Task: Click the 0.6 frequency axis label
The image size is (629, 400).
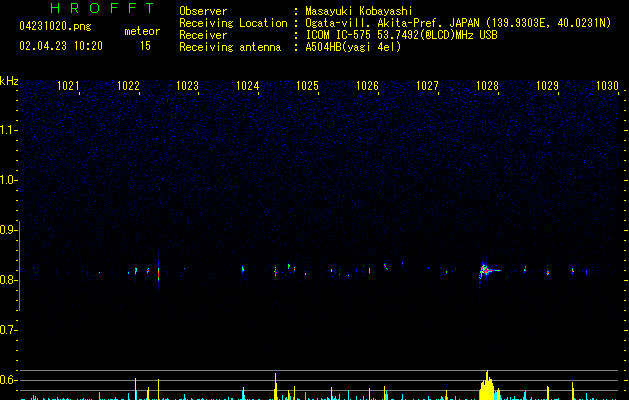Action: 8,380
